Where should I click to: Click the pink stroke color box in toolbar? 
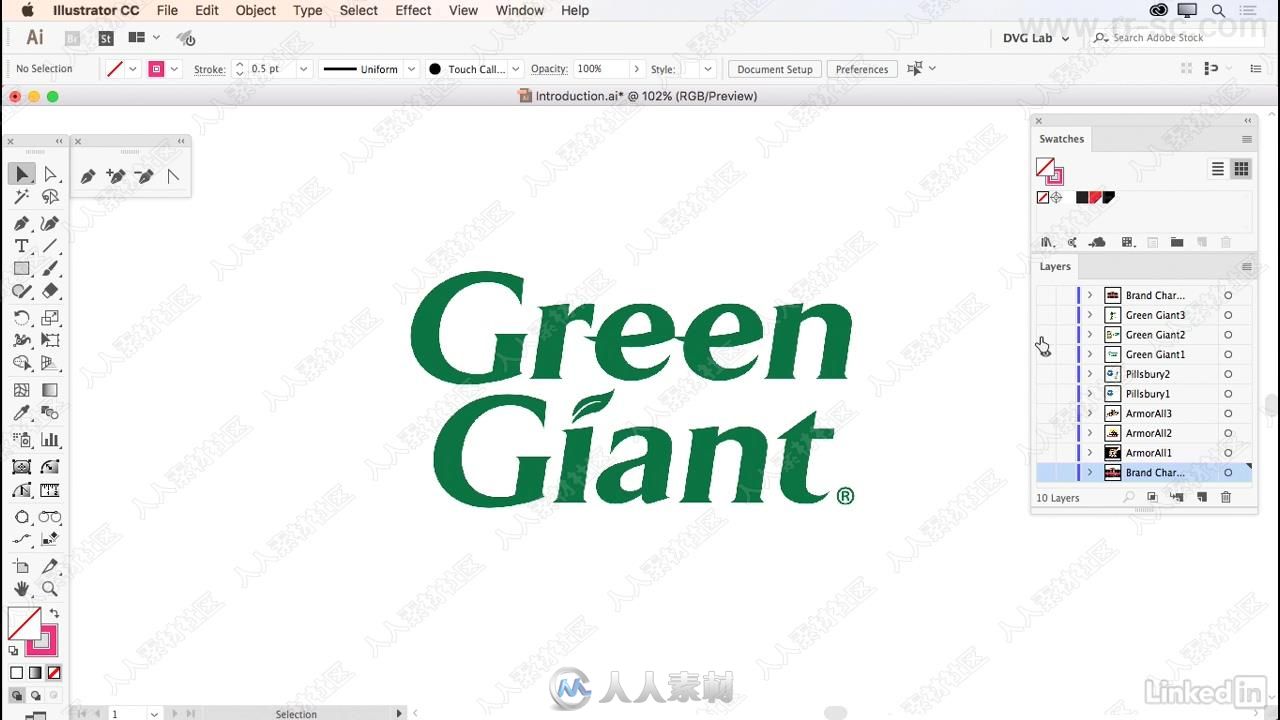coord(43,640)
